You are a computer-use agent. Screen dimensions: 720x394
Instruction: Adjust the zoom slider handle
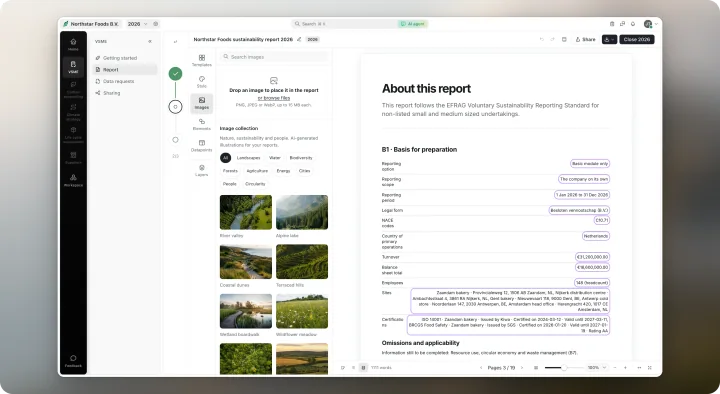click(563, 368)
